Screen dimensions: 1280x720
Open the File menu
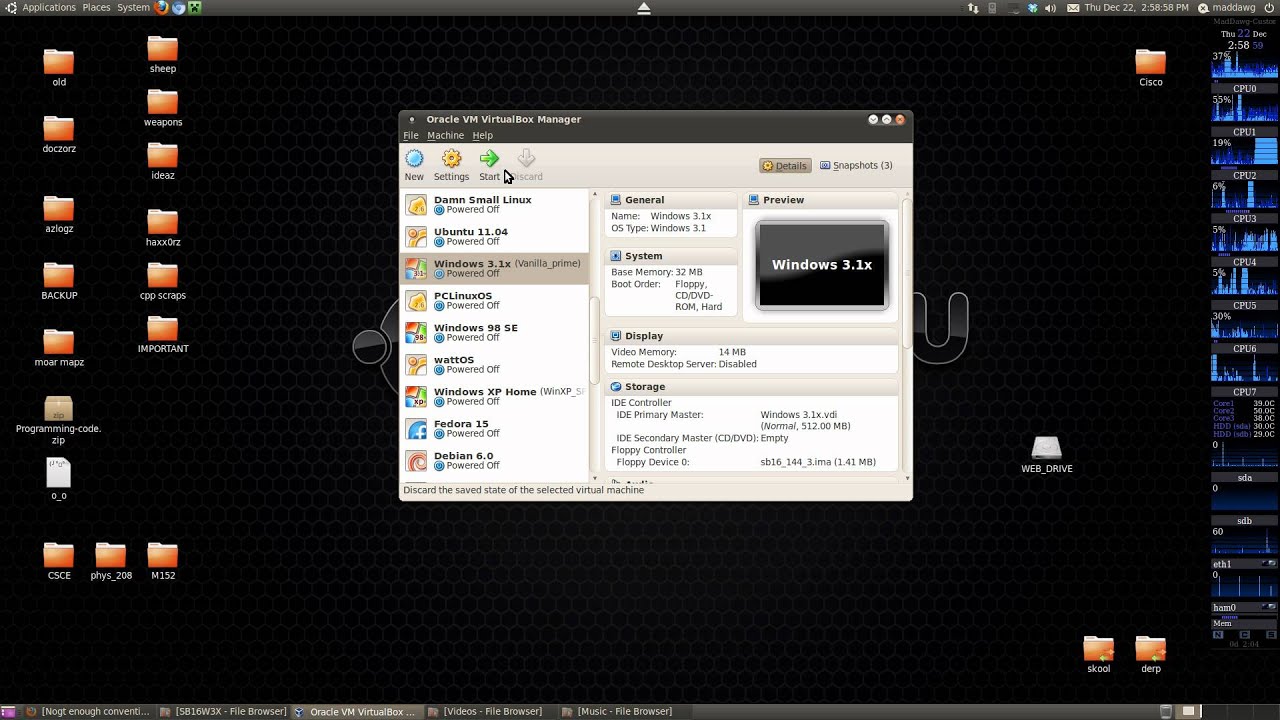(x=411, y=135)
